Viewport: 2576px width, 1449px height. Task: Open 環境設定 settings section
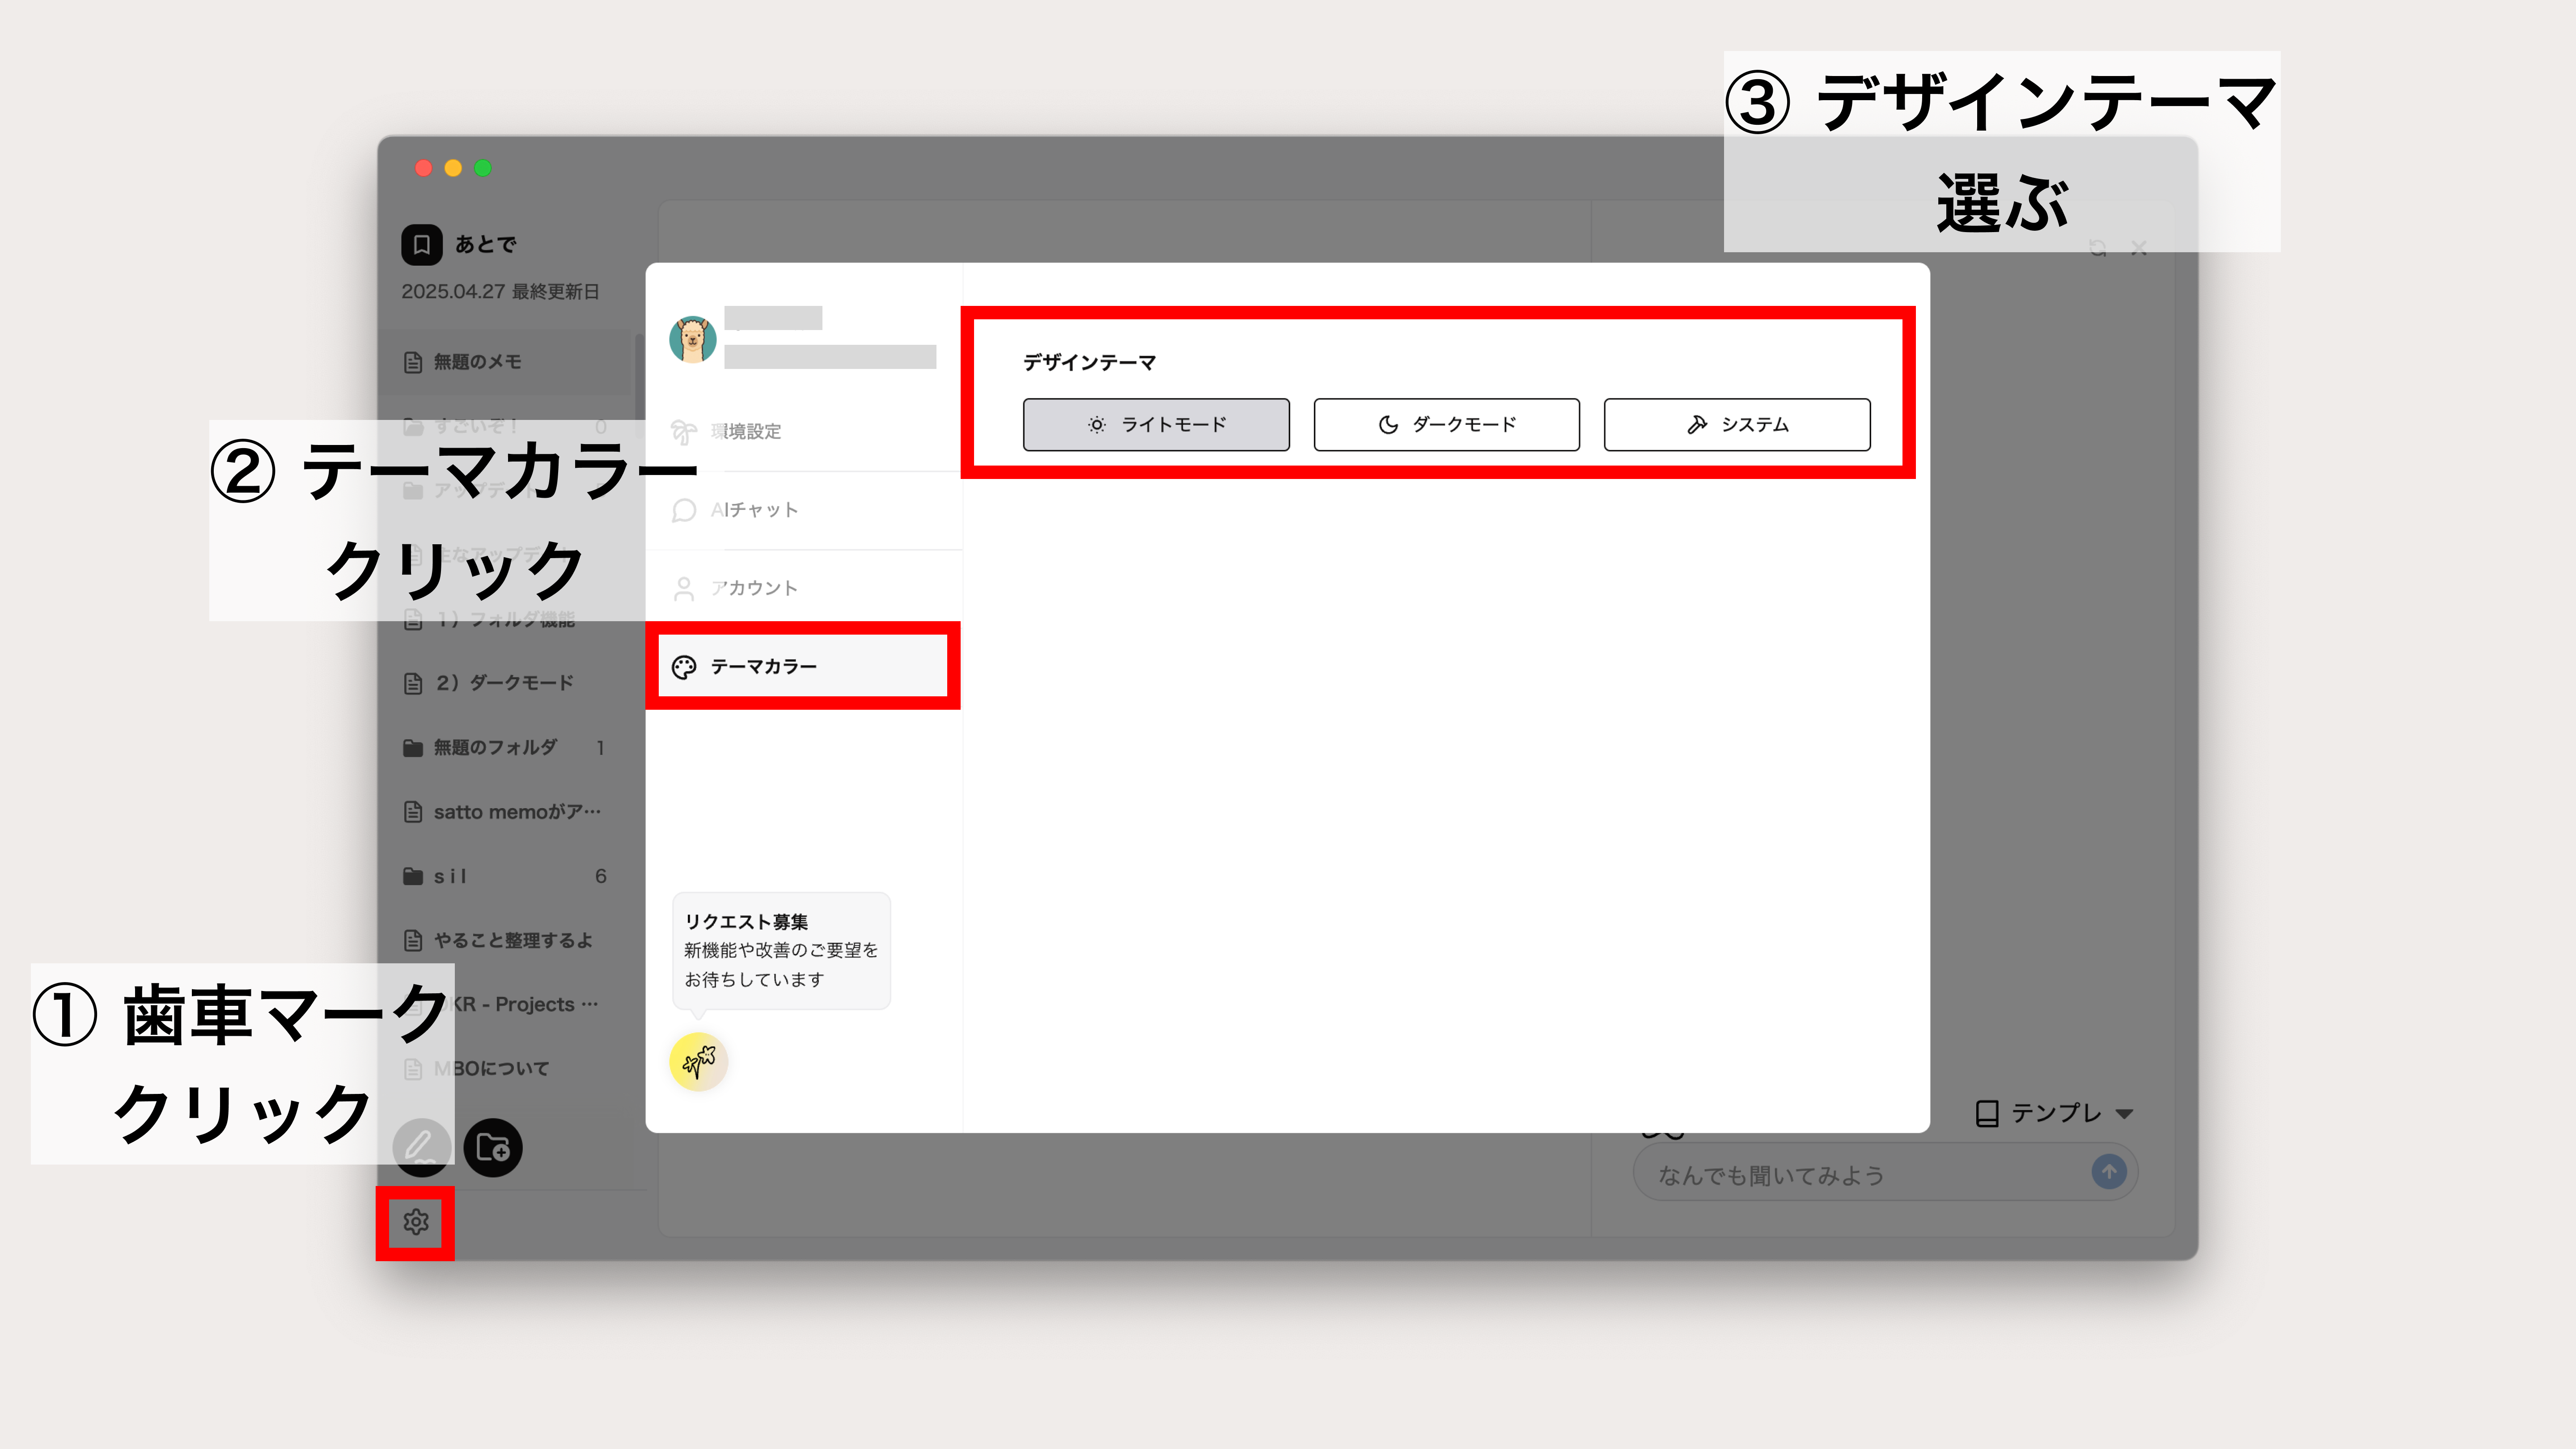pos(803,431)
